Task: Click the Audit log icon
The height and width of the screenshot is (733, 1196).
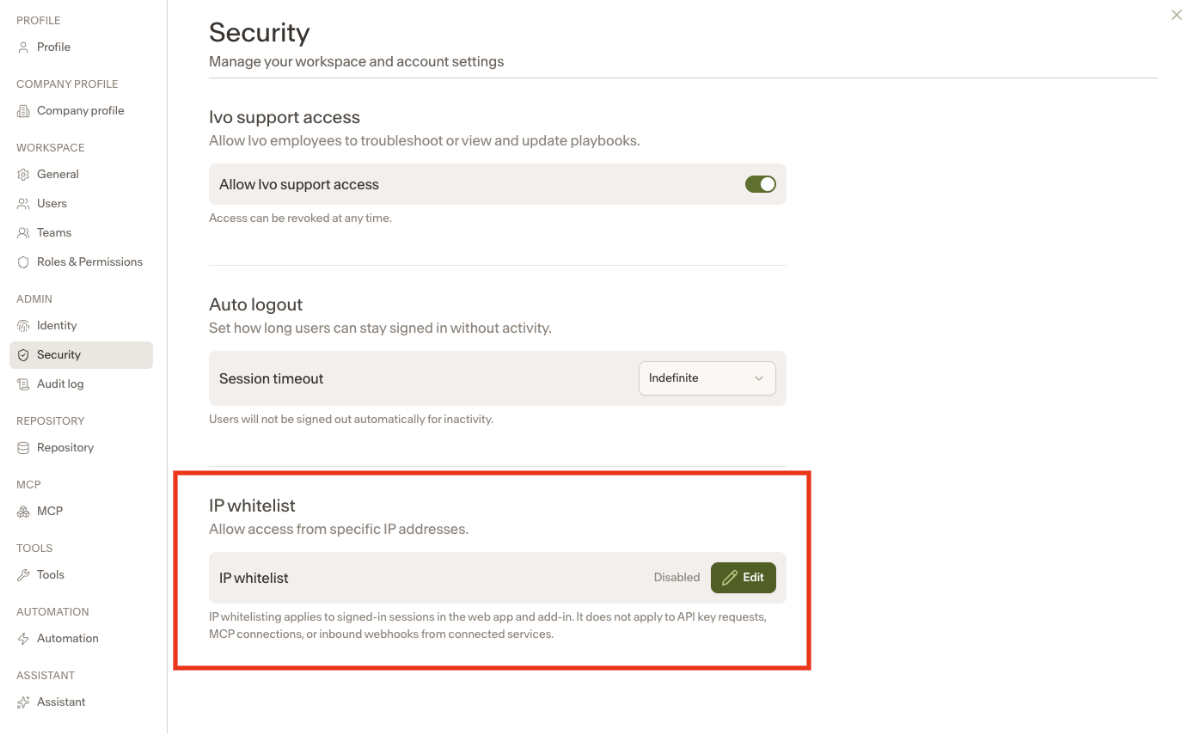Action: coord(24,384)
